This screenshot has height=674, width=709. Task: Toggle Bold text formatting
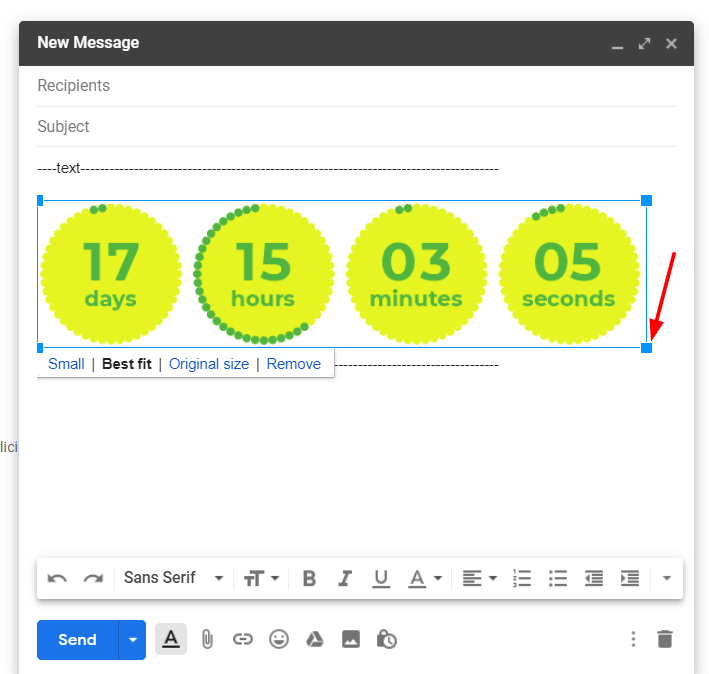pos(309,578)
